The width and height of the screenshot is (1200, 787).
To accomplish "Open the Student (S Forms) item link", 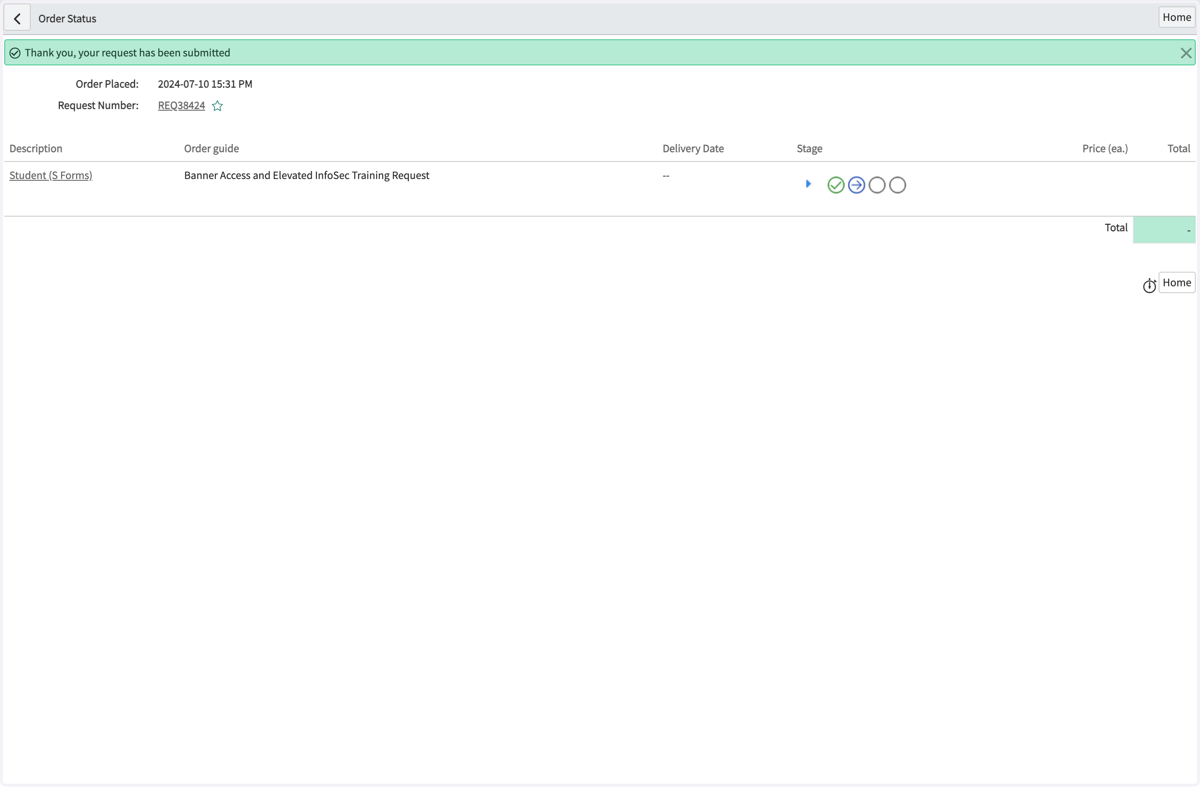I will tap(51, 175).
